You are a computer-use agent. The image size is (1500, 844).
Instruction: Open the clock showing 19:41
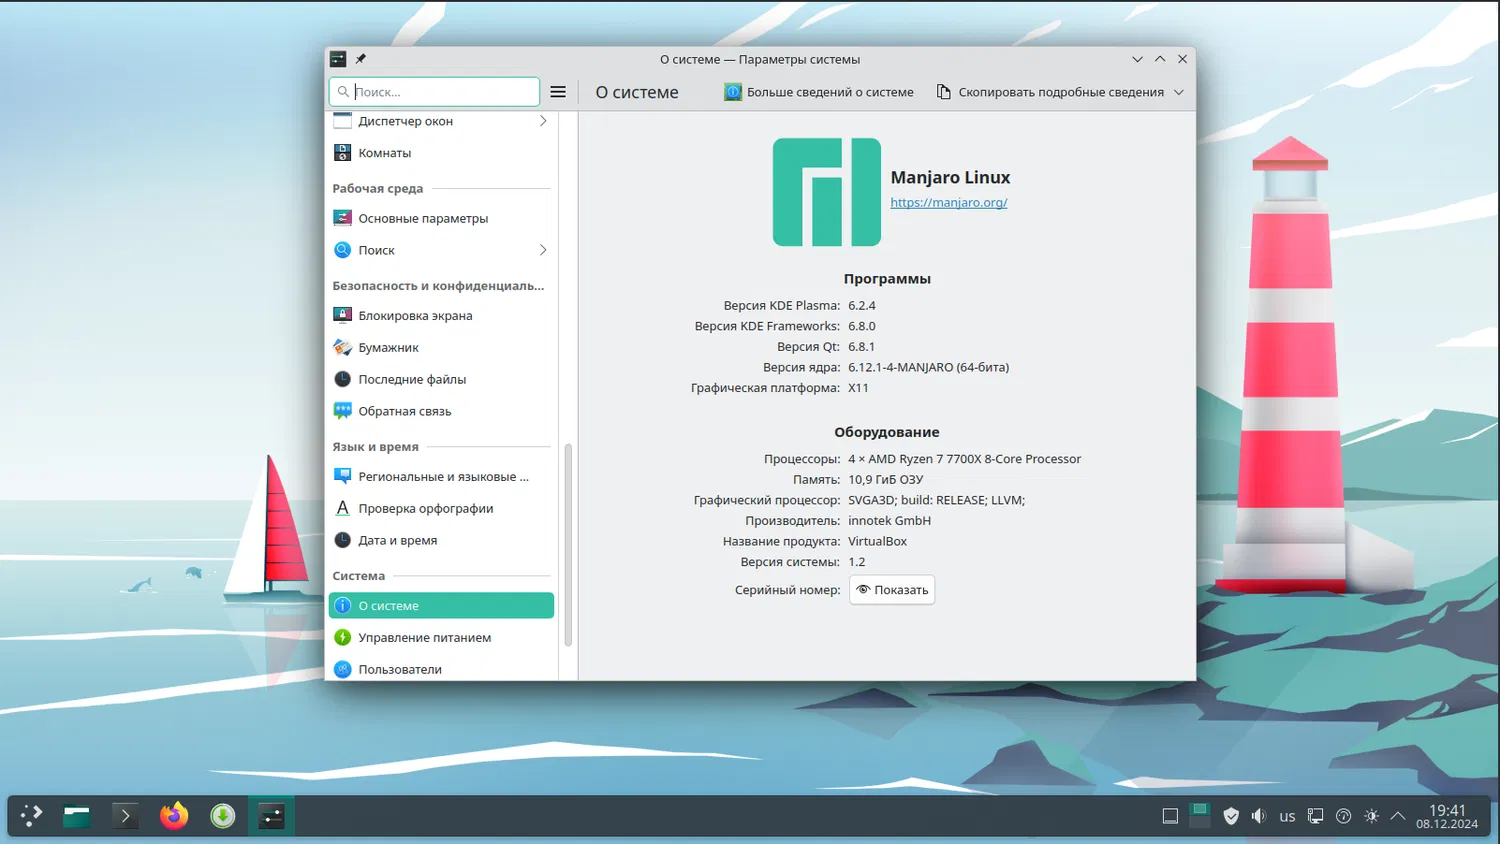(1447, 816)
